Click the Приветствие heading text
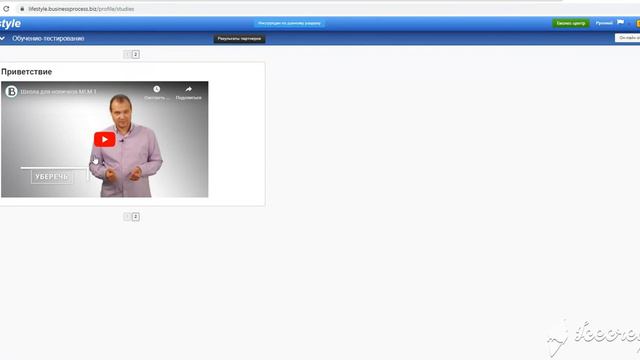 point(27,71)
